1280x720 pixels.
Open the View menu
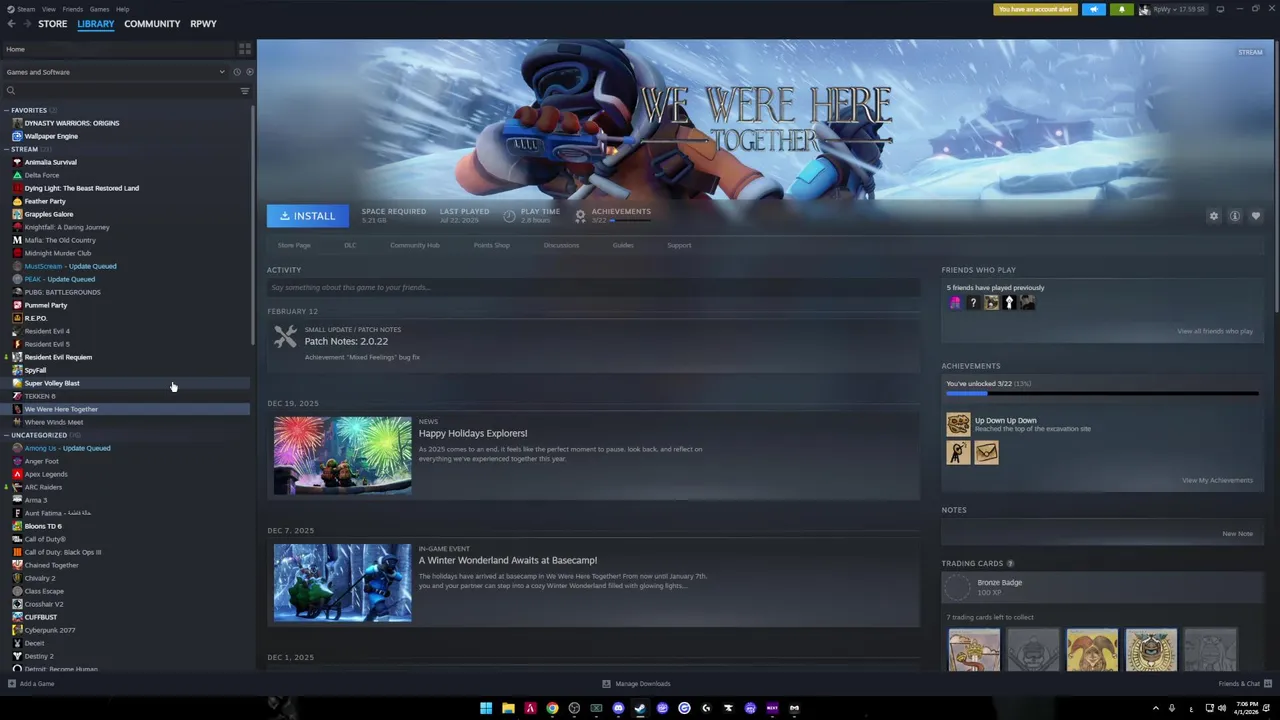(48, 9)
